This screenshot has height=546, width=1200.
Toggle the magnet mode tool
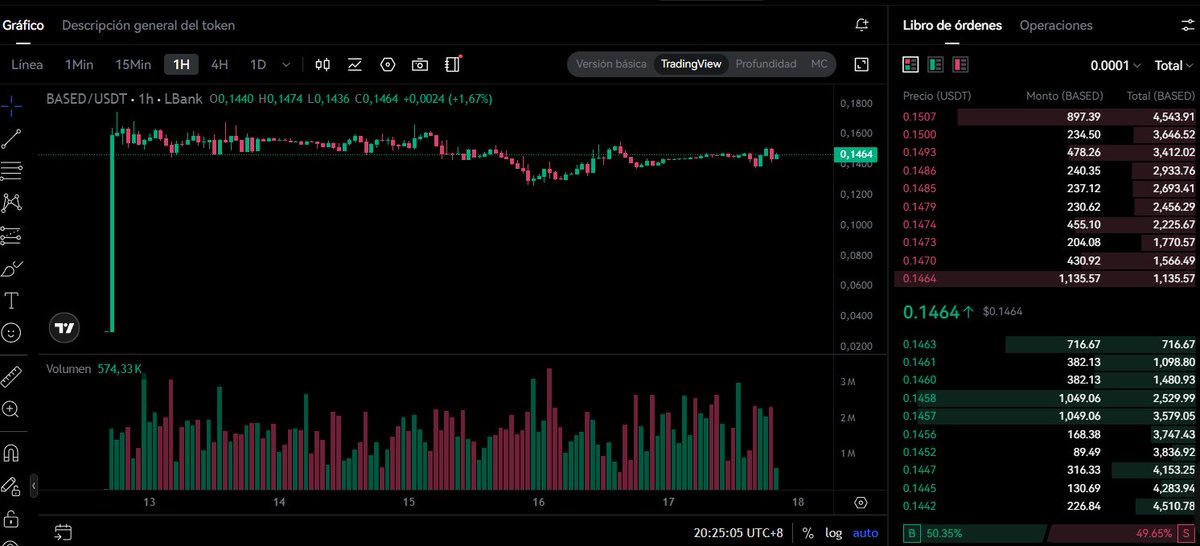12,453
